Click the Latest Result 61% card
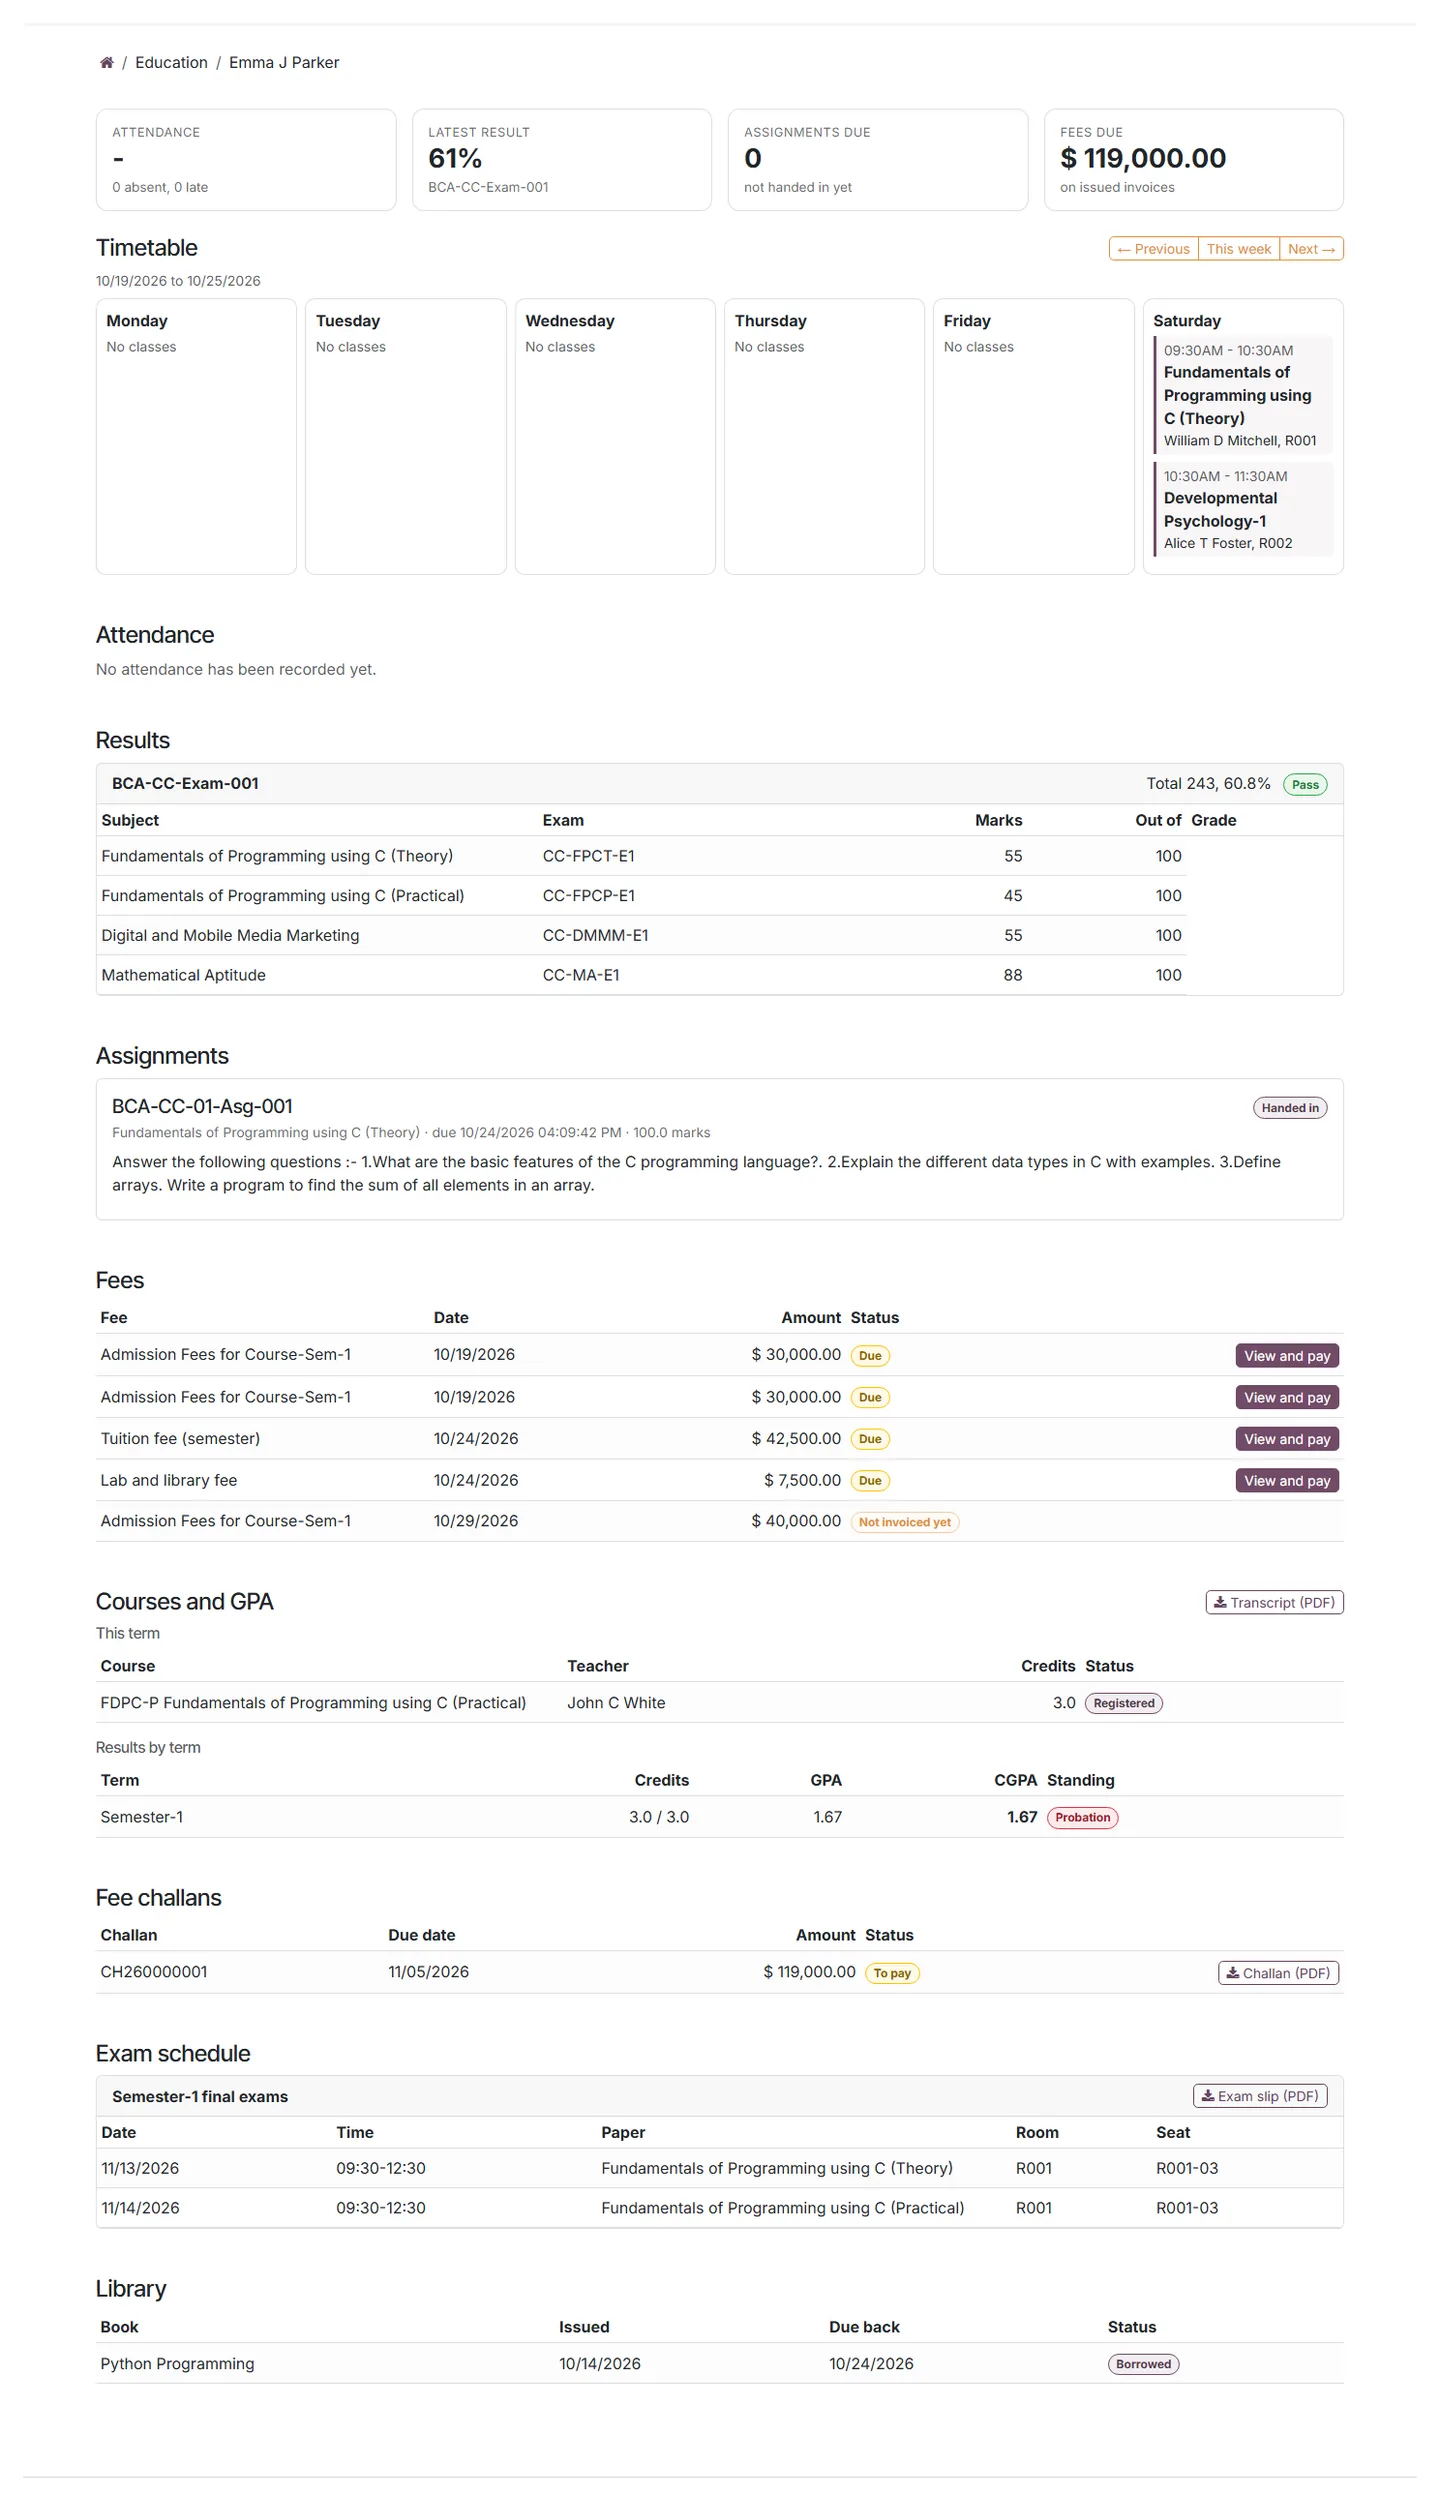This screenshot has width=1440, height=2501. 562,160
